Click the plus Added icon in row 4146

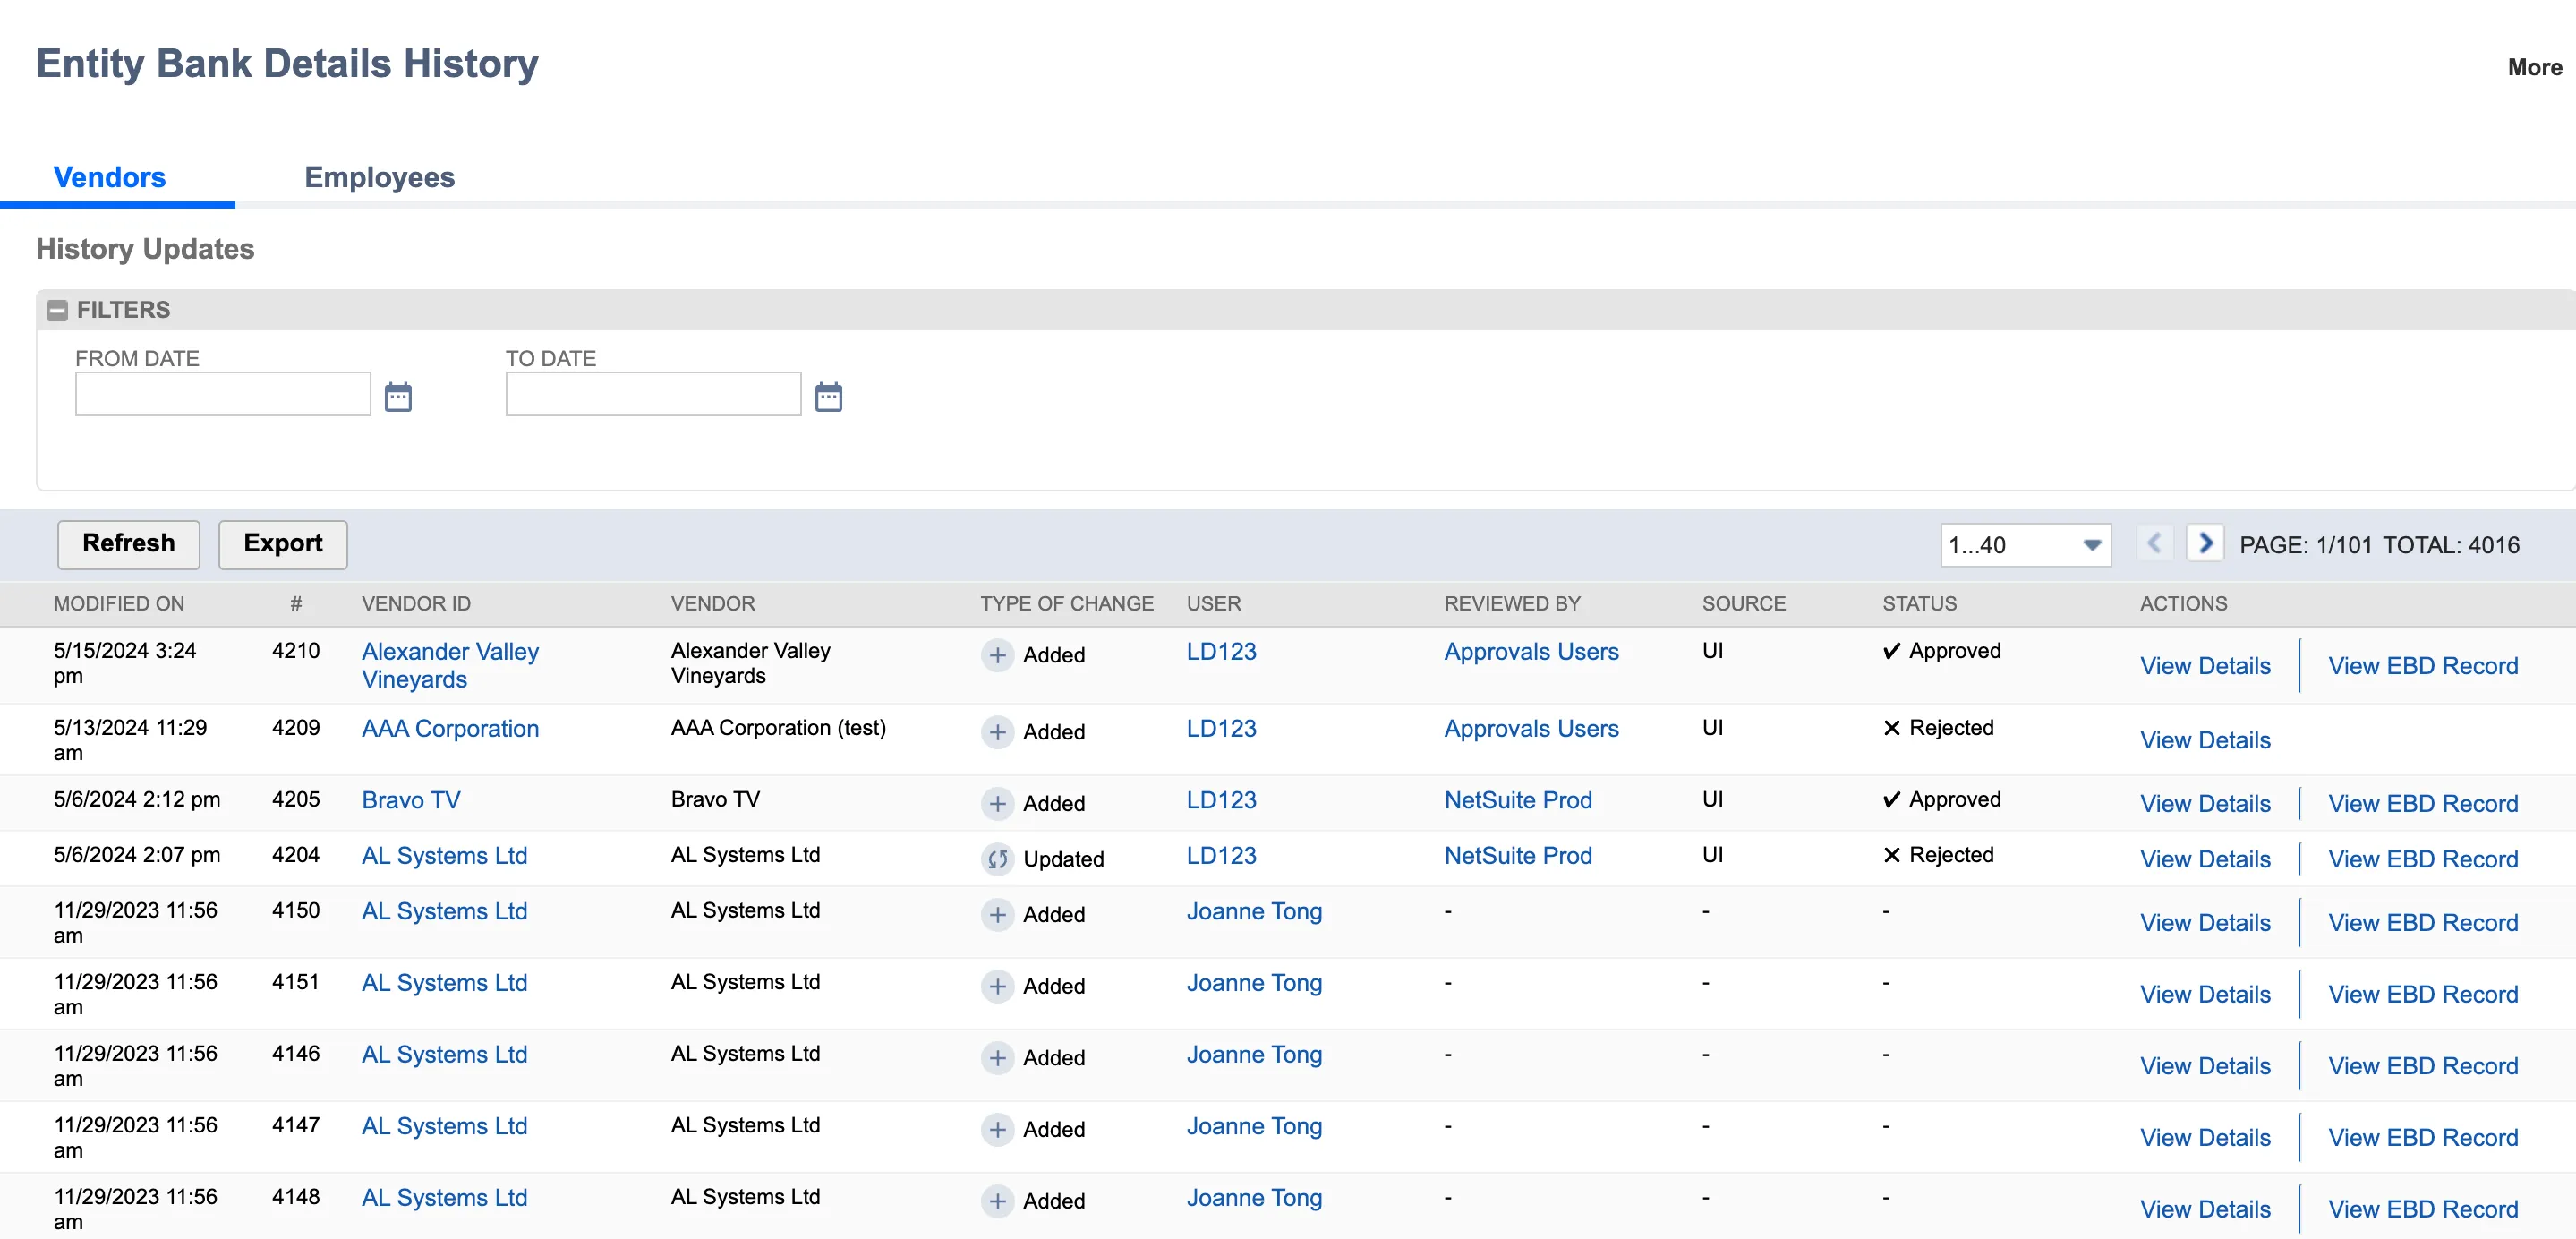[997, 1057]
